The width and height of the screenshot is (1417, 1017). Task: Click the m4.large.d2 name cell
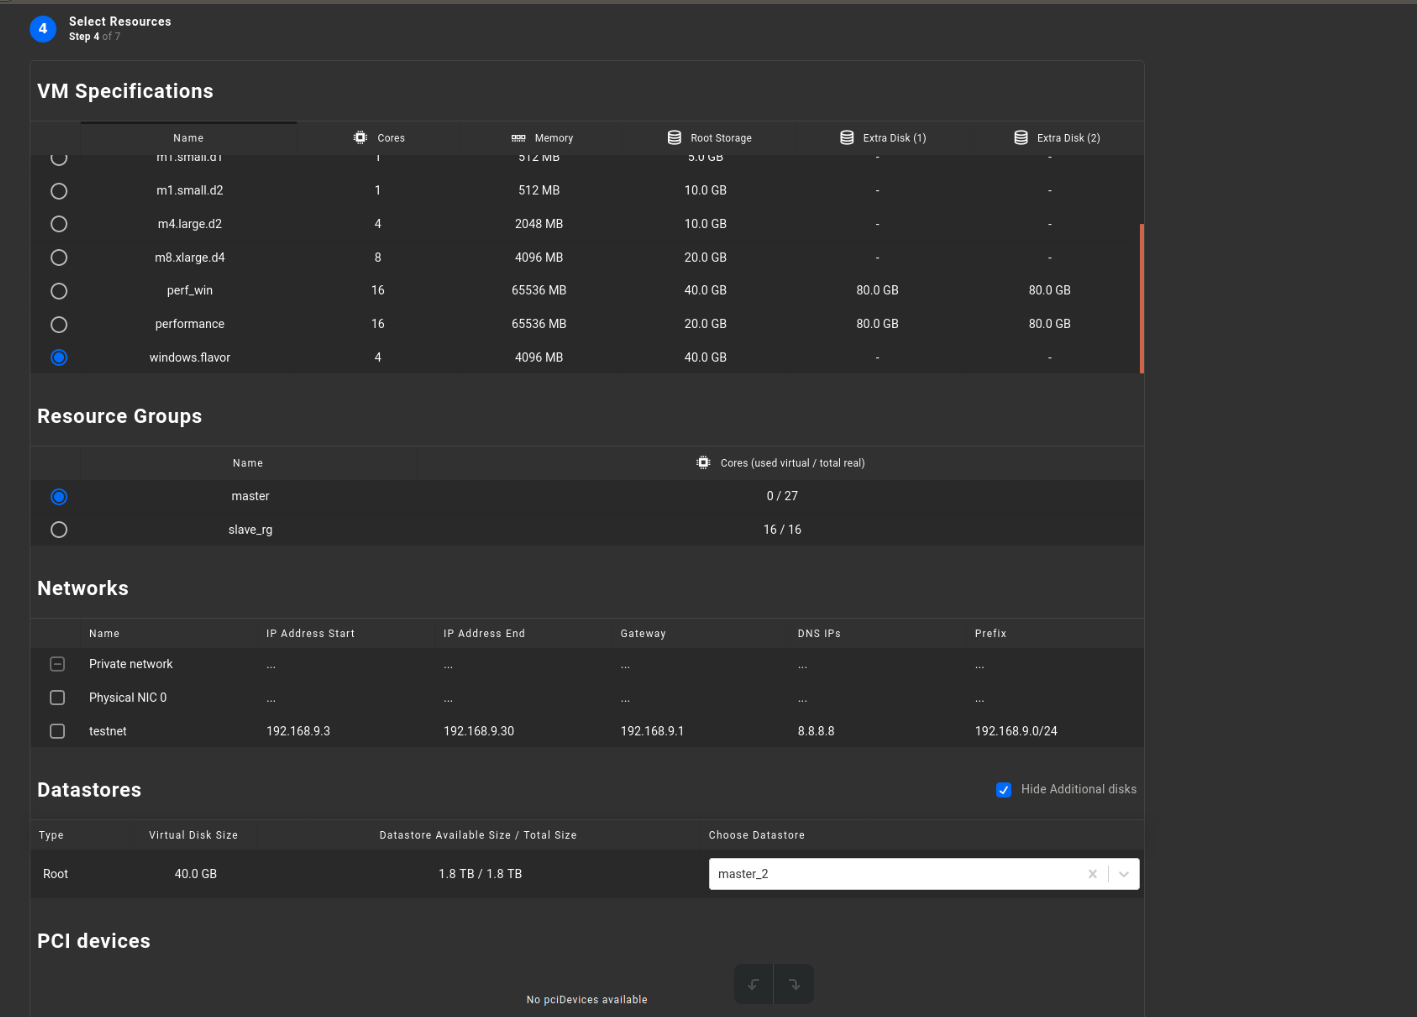click(x=190, y=224)
